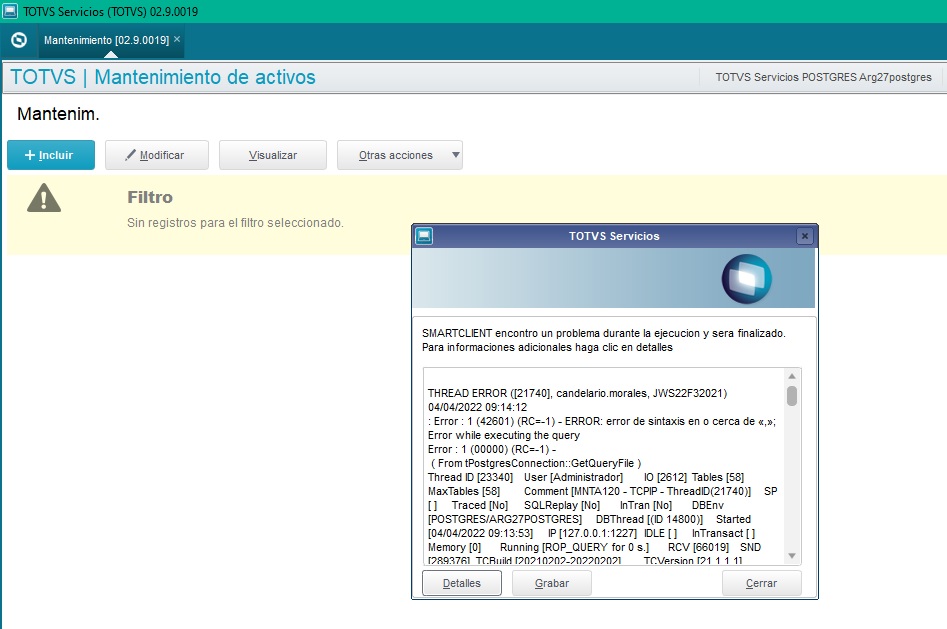Click the error log scroll up arrow
947x629 pixels.
pos(792,376)
